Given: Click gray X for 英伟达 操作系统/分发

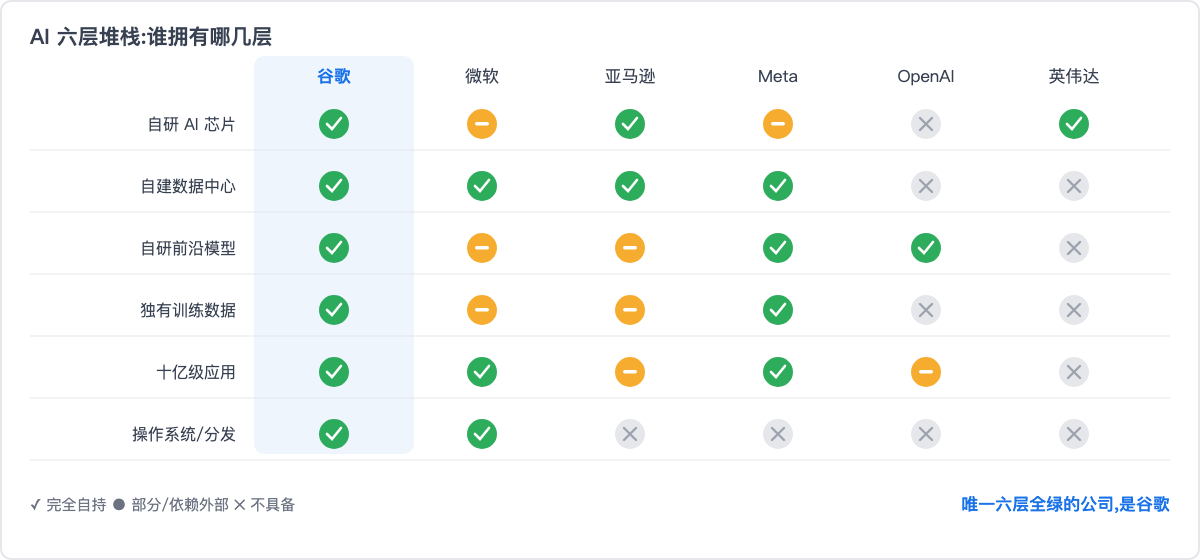Looking at the screenshot, I should click(x=1074, y=434).
